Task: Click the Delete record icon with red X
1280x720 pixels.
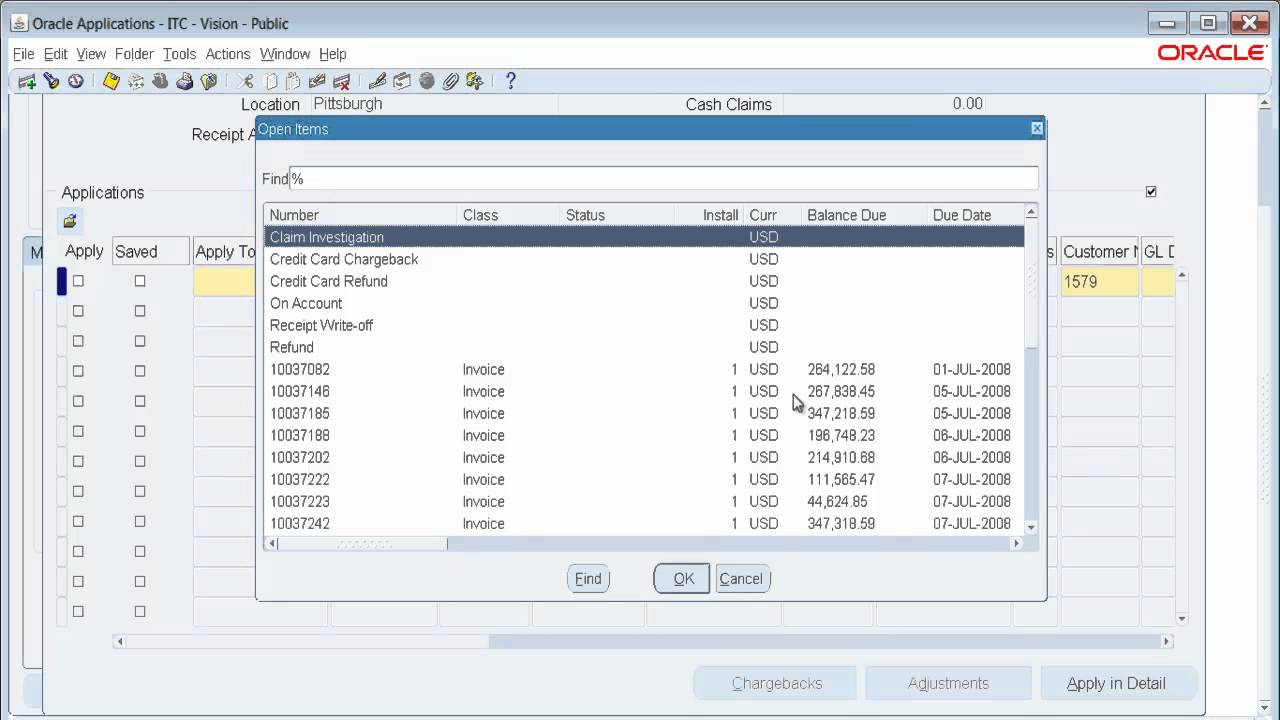Action: coord(341,82)
